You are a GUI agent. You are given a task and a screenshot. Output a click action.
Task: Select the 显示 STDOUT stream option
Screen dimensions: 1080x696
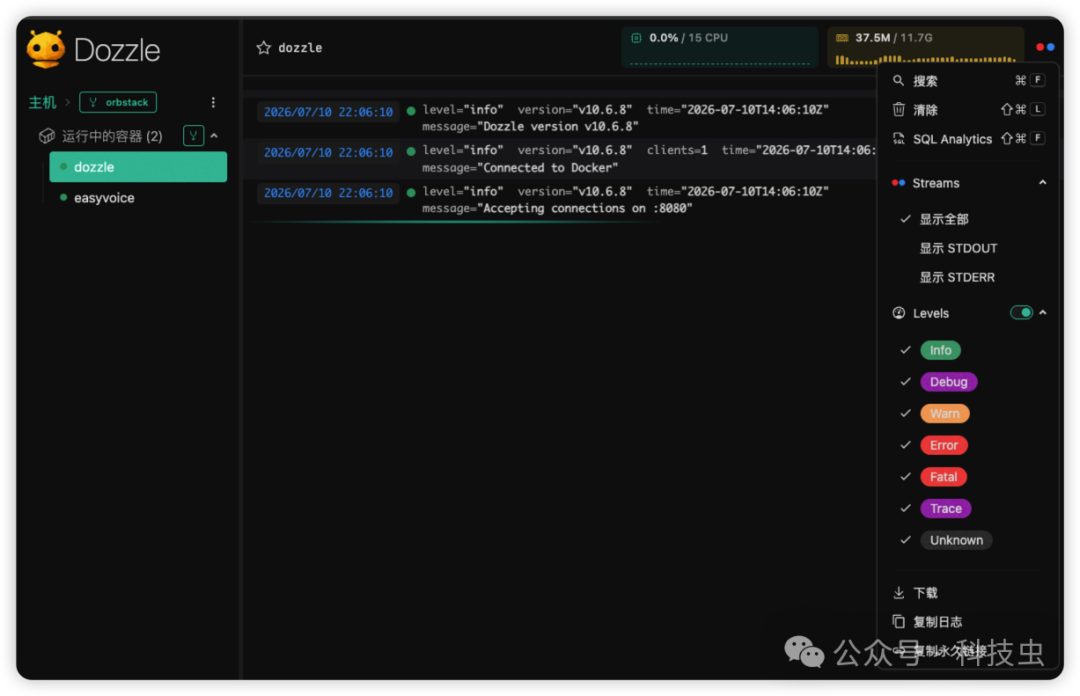pyautogui.click(x=958, y=248)
